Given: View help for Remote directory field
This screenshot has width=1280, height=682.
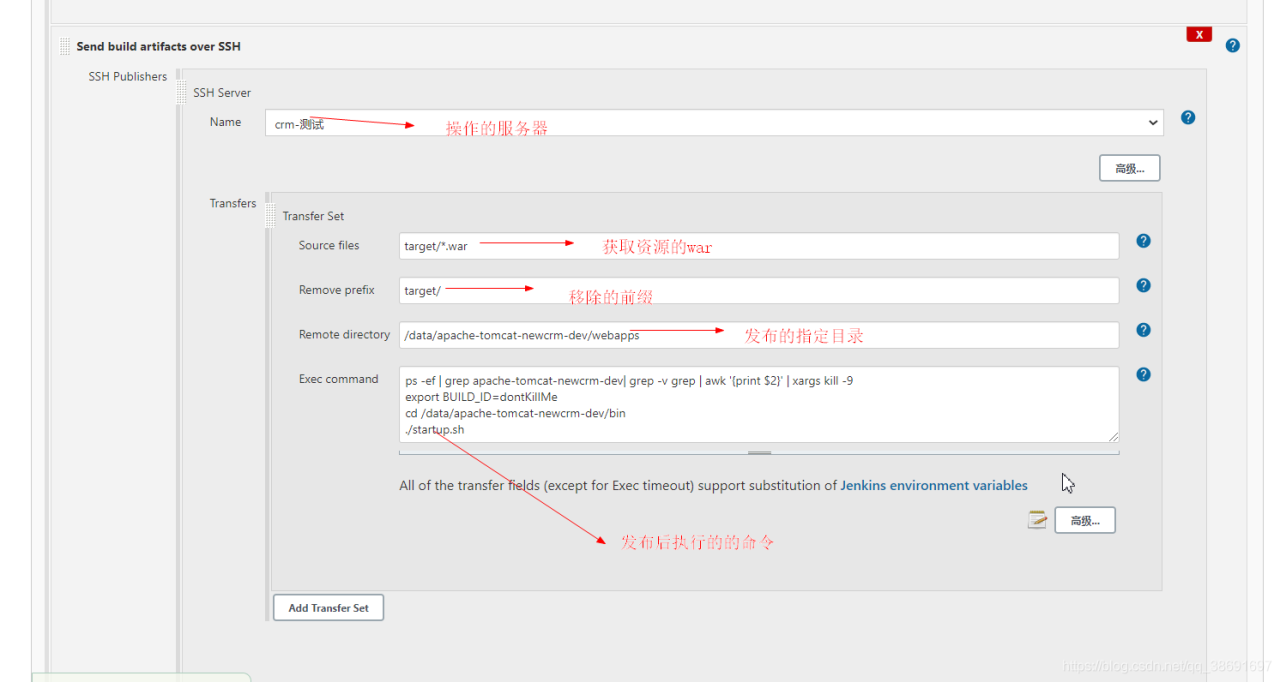Looking at the screenshot, I should tap(1144, 330).
